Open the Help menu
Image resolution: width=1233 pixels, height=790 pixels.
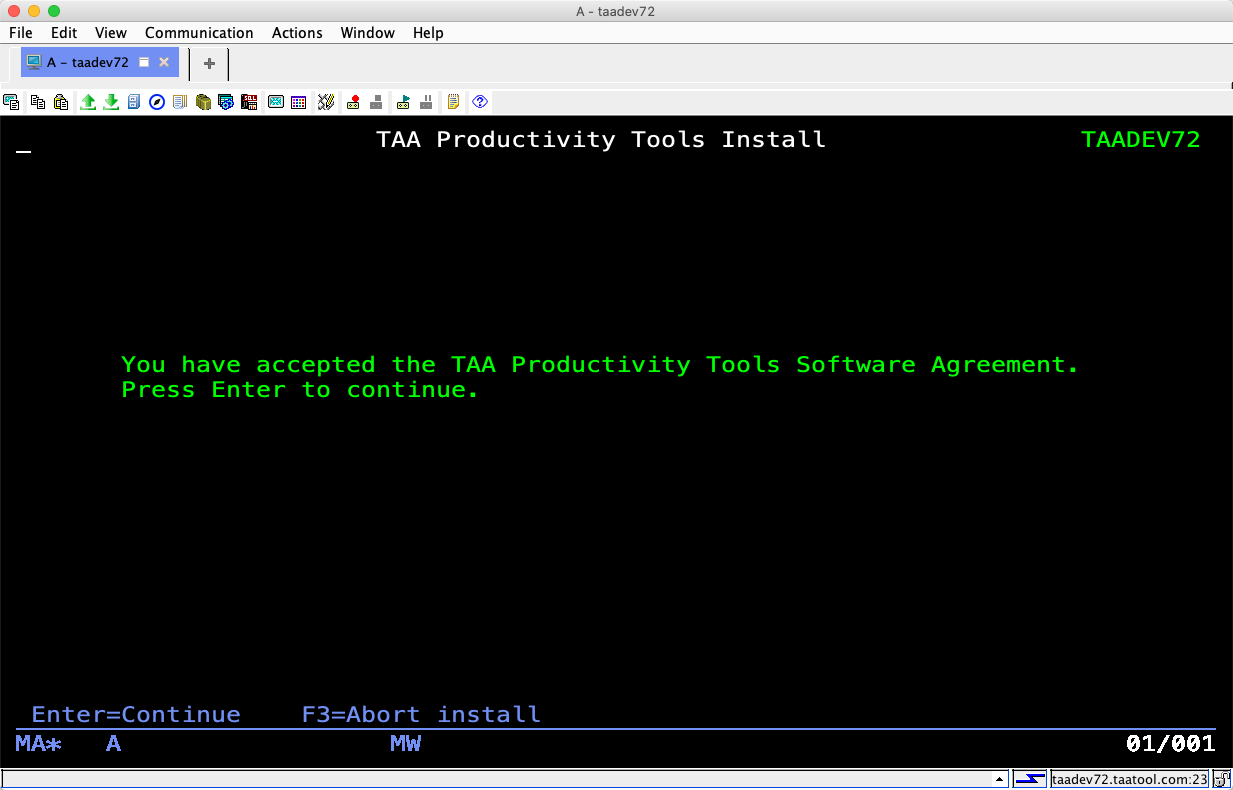tap(428, 33)
